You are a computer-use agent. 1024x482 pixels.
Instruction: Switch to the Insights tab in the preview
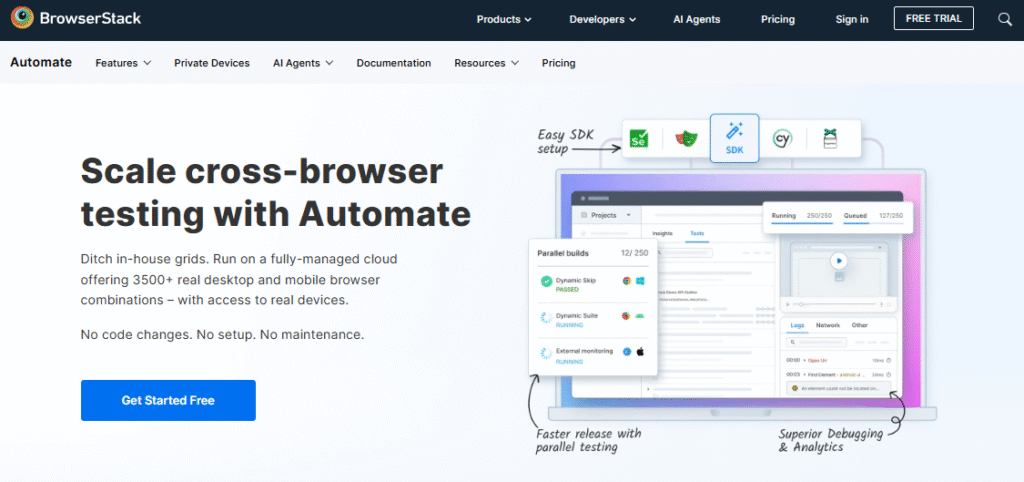662,233
